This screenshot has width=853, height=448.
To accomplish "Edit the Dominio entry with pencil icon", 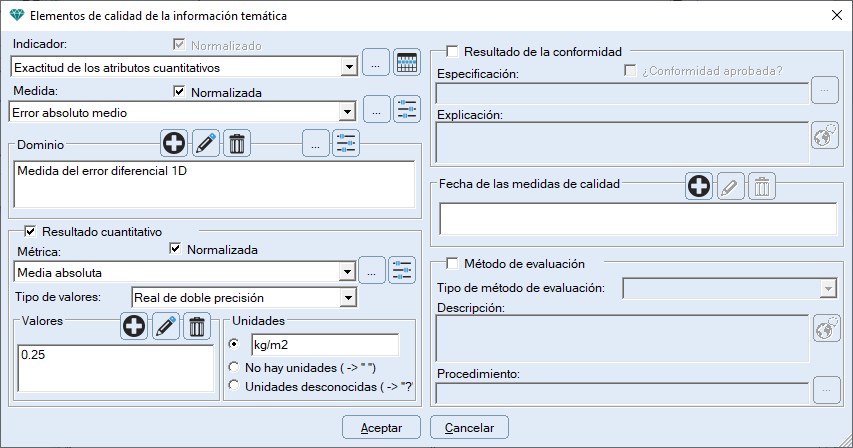I will 205,144.
